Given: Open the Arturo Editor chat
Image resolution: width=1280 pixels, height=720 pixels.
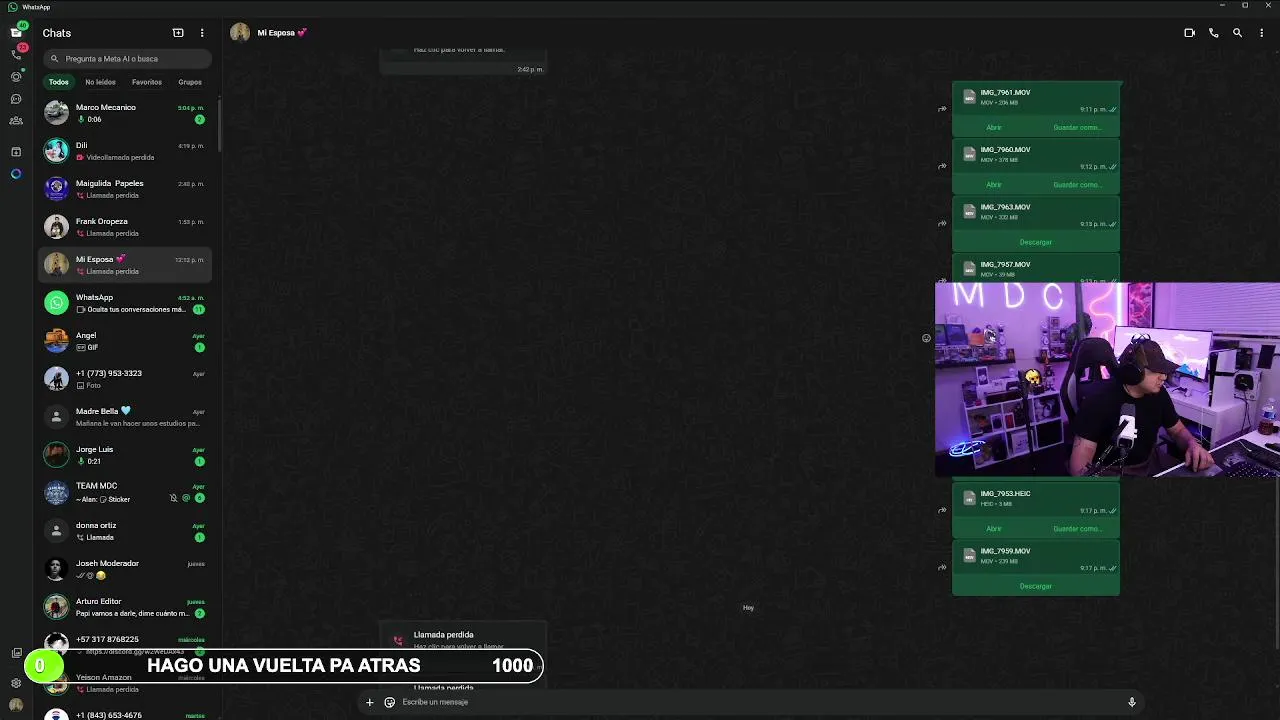Looking at the screenshot, I should (126, 607).
